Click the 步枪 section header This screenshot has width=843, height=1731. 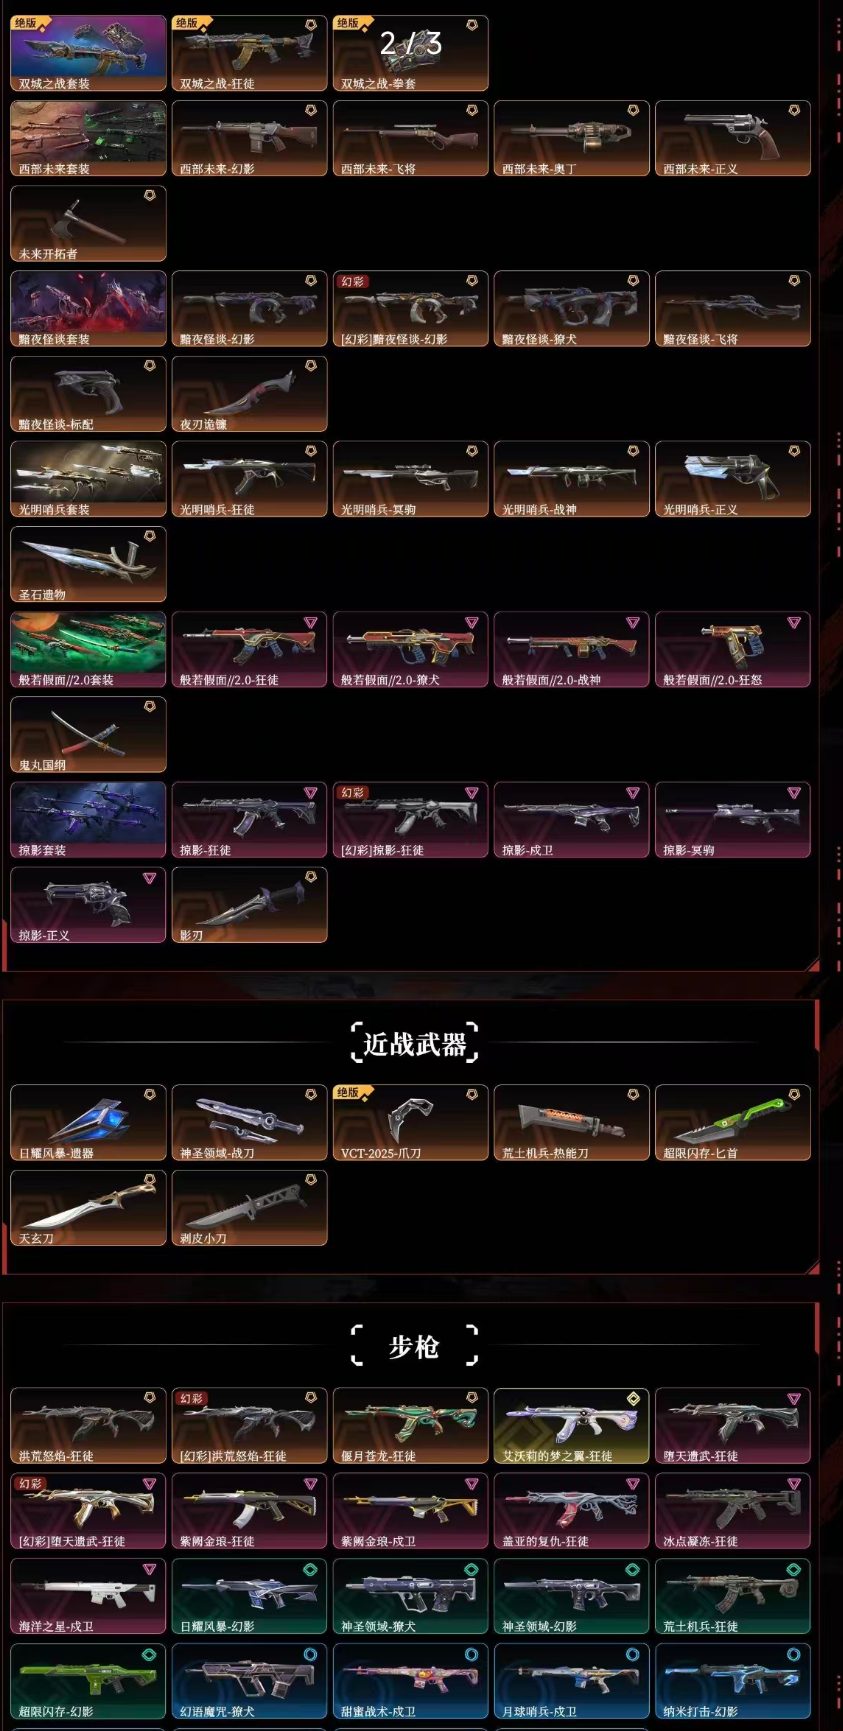point(415,1346)
